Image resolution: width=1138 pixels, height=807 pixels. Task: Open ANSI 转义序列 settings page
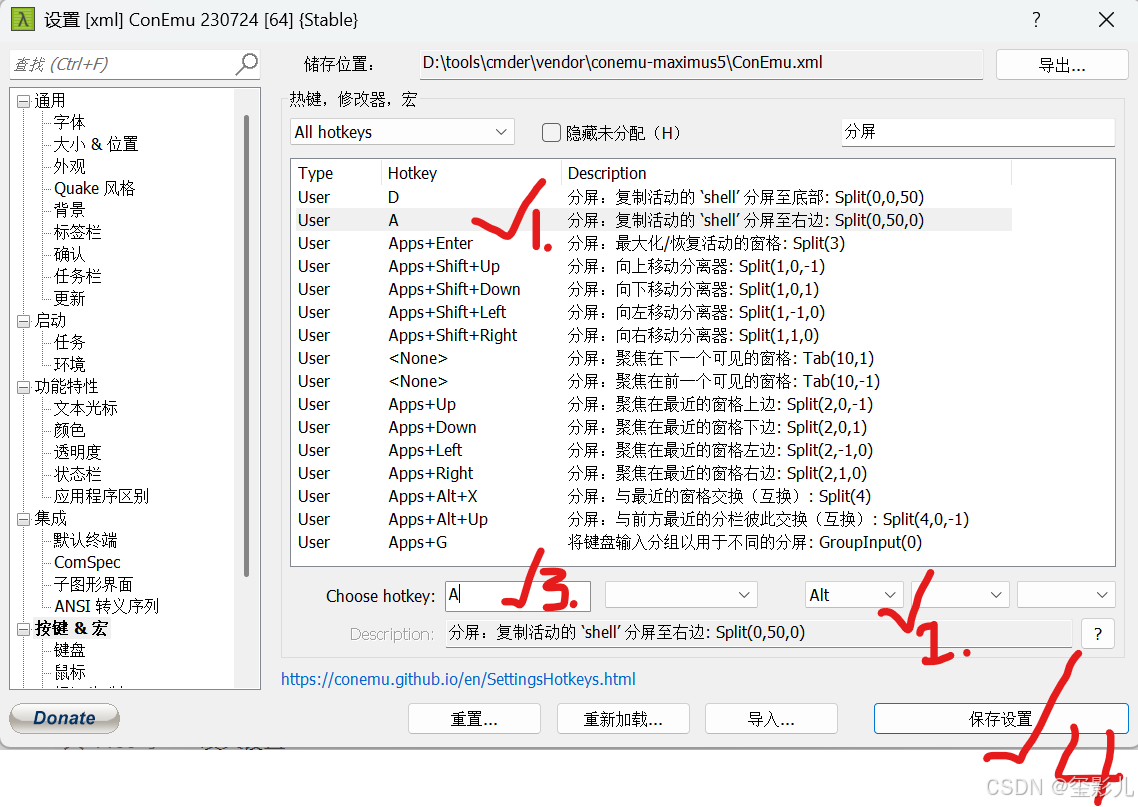106,606
